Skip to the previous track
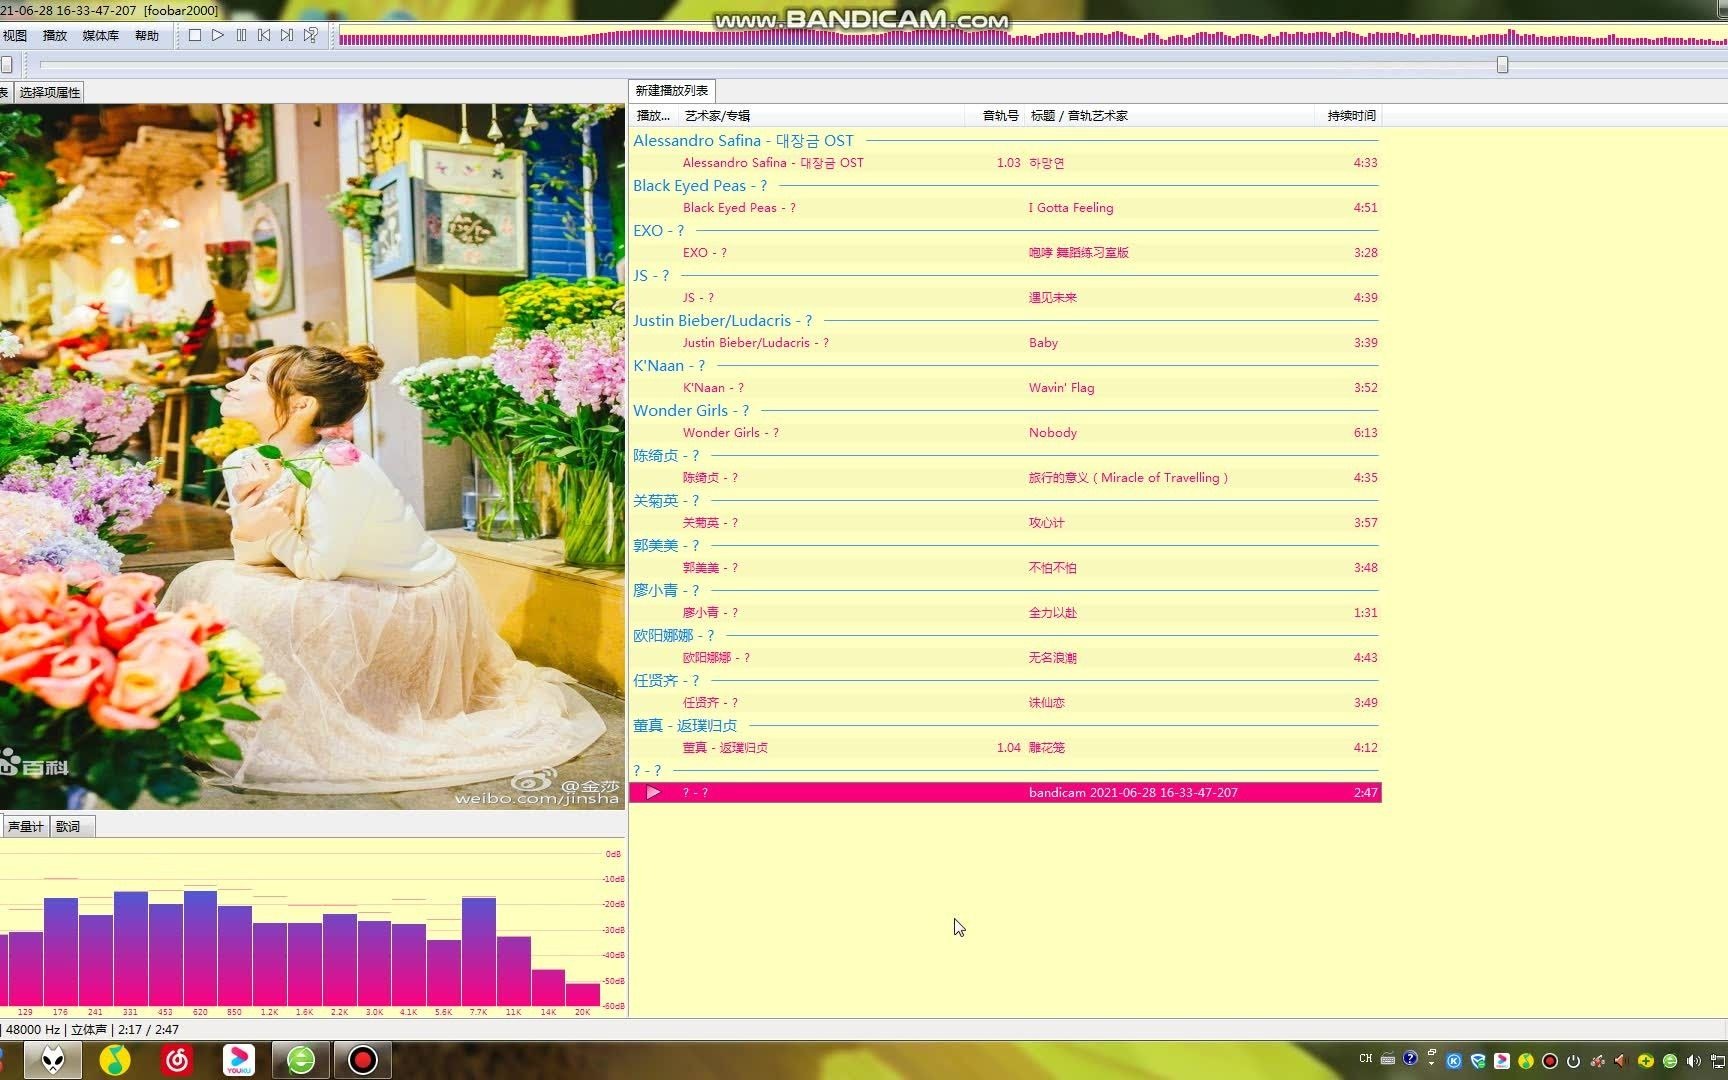The height and width of the screenshot is (1080, 1728). click(264, 35)
